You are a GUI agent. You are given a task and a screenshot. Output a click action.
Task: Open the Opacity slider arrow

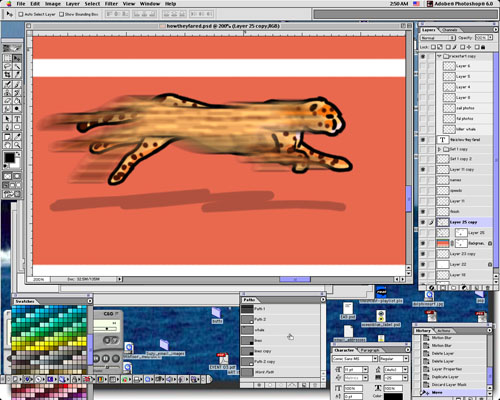(490, 38)
